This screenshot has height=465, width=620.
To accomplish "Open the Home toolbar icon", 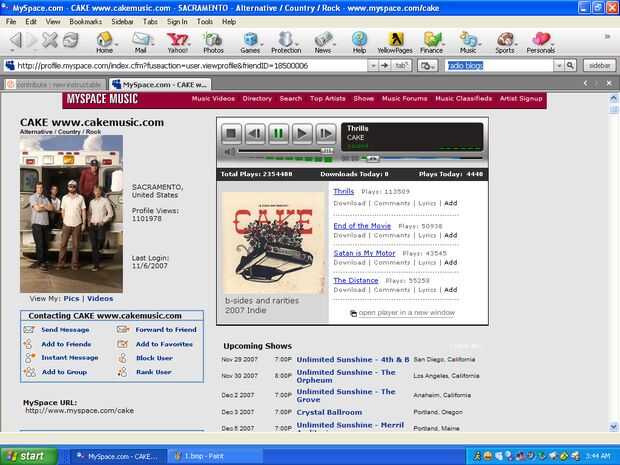I will [x=104, y=43].
